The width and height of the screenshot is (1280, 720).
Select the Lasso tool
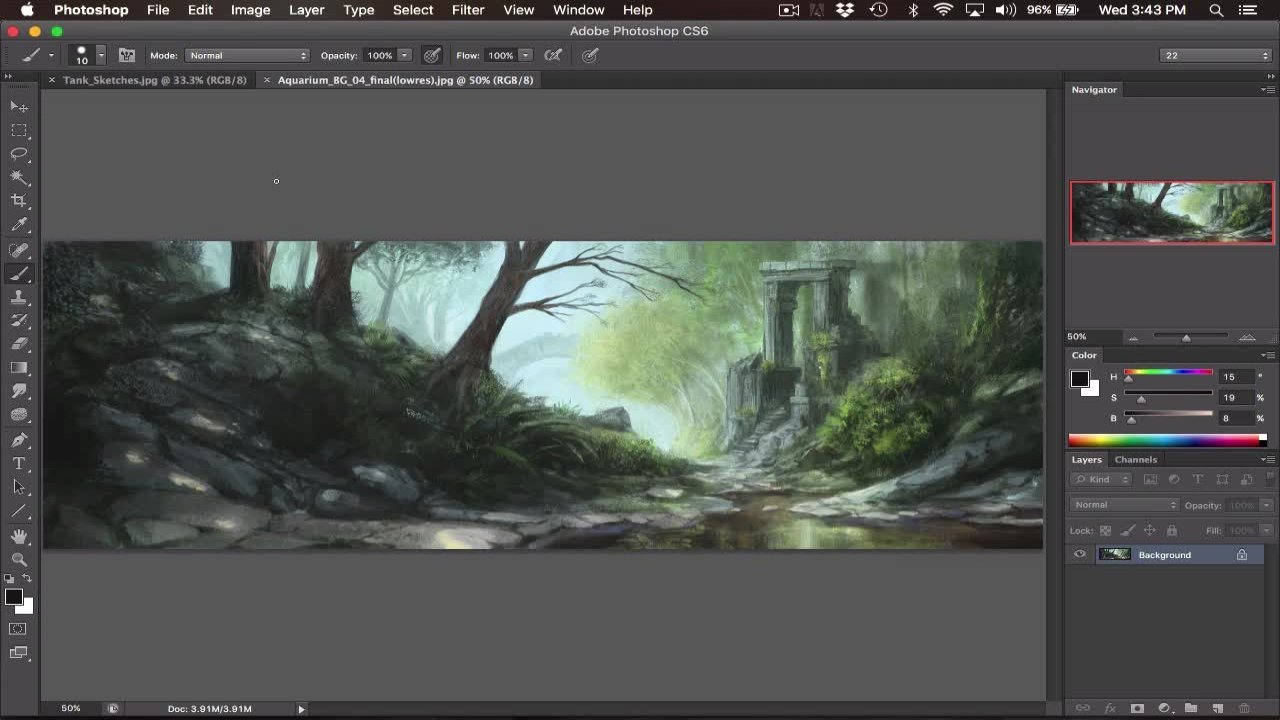pos(19,154)
